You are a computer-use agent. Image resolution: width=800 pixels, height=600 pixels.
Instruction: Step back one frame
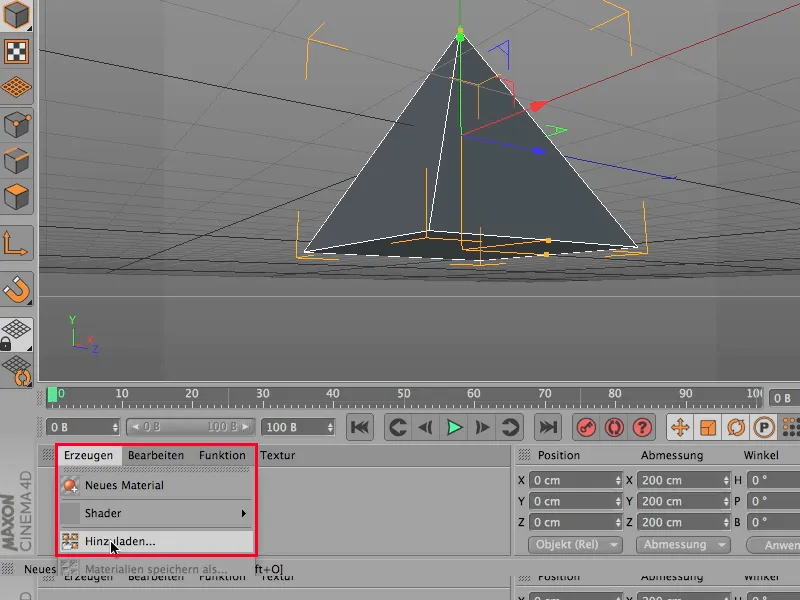(425, 427)
